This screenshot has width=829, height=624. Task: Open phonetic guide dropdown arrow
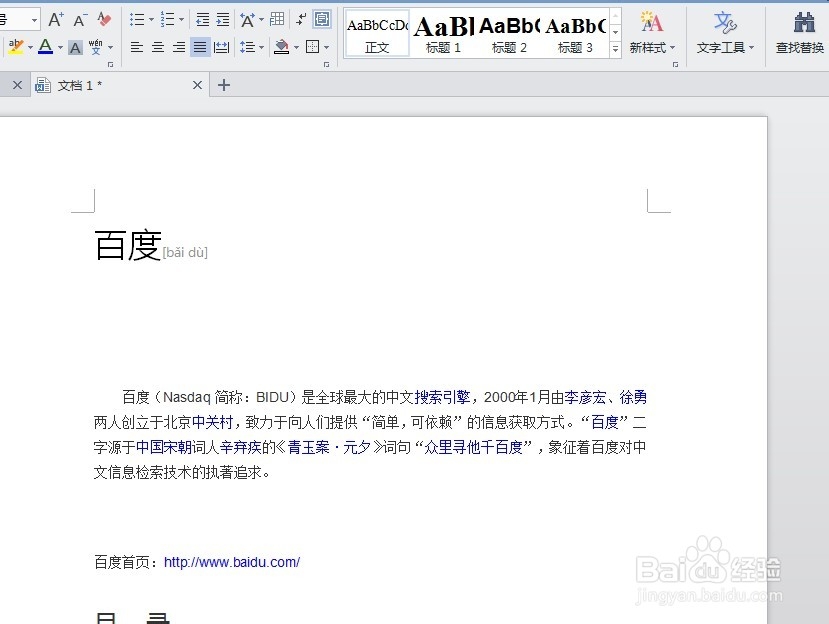(x=110, y=48)
